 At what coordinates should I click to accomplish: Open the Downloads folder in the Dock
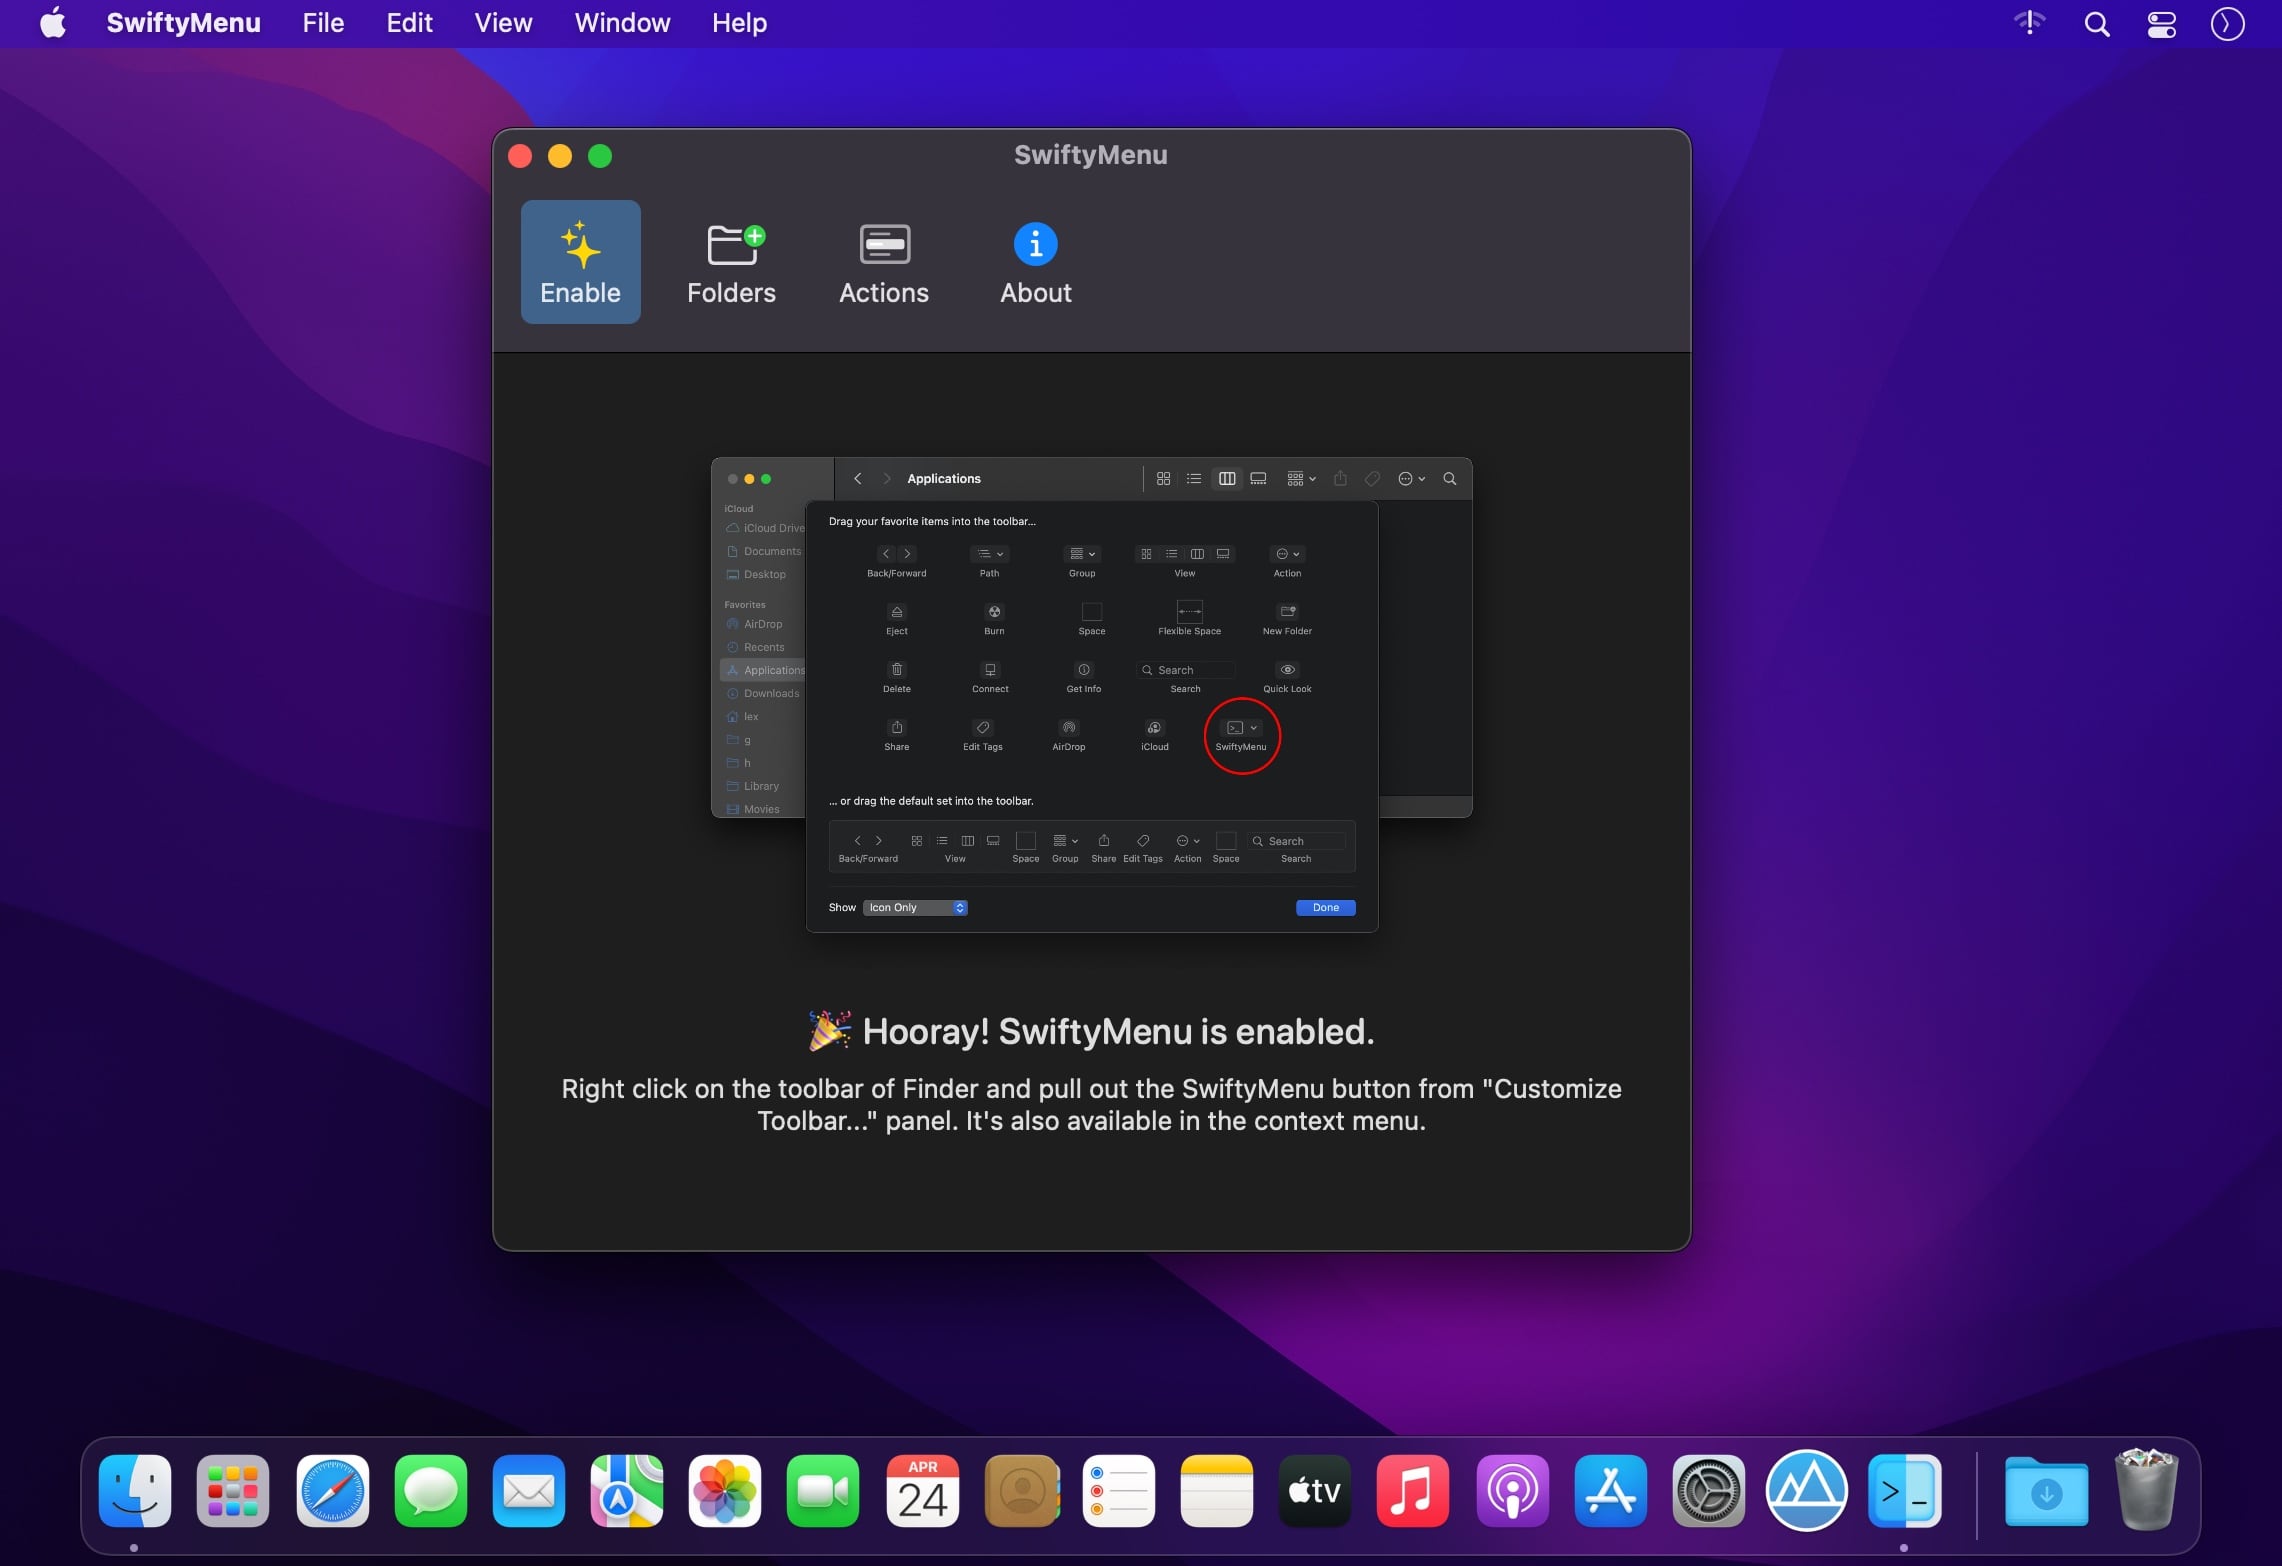click(2046, 1491)
